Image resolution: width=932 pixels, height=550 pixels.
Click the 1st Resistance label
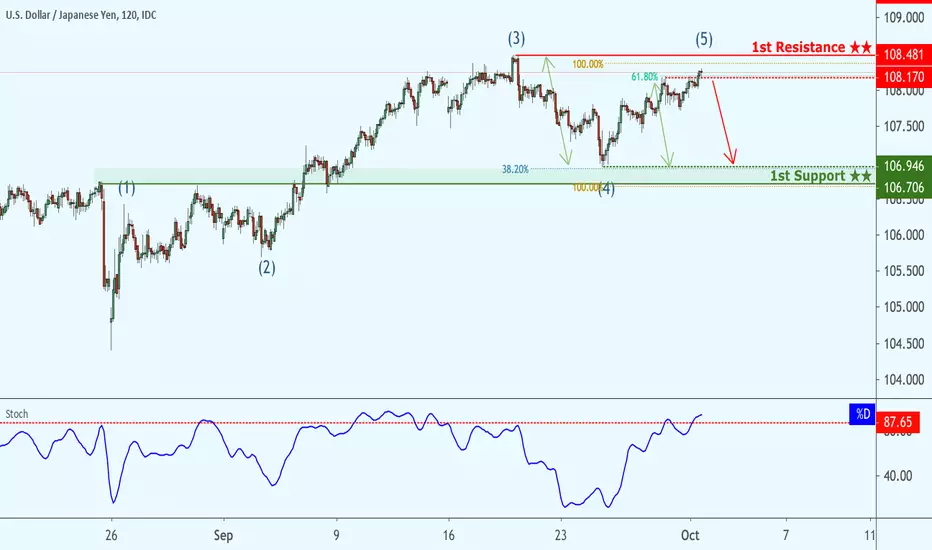coord(812,47)
